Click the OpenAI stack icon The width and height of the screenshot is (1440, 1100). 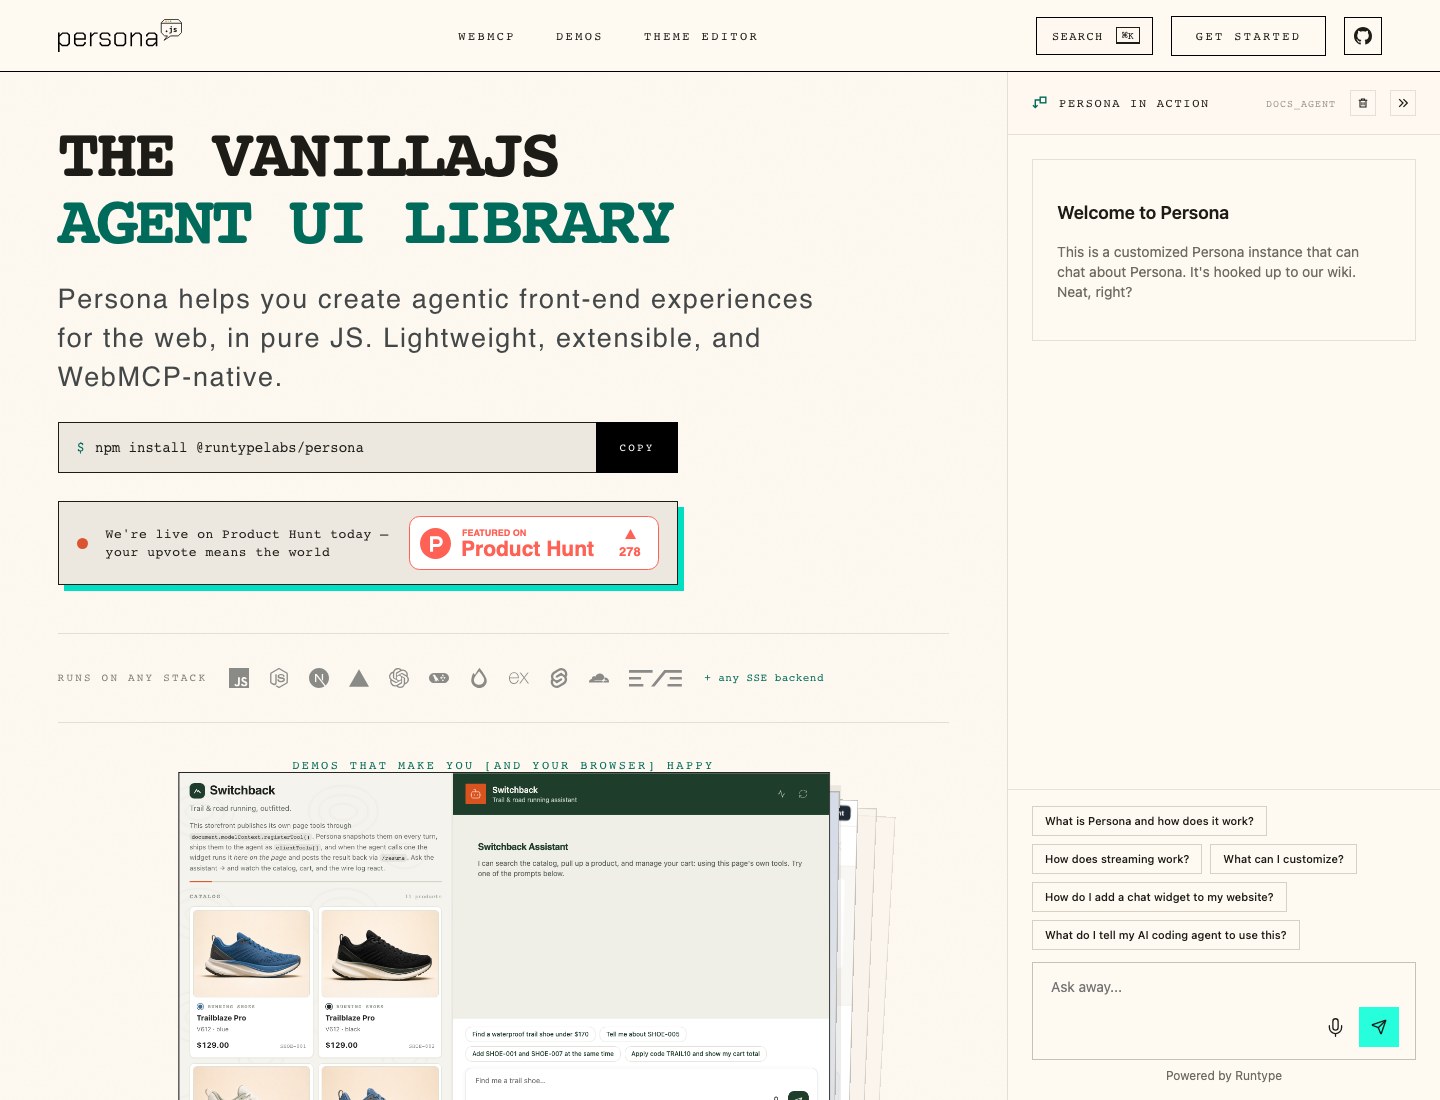click(x=399, y=678)
